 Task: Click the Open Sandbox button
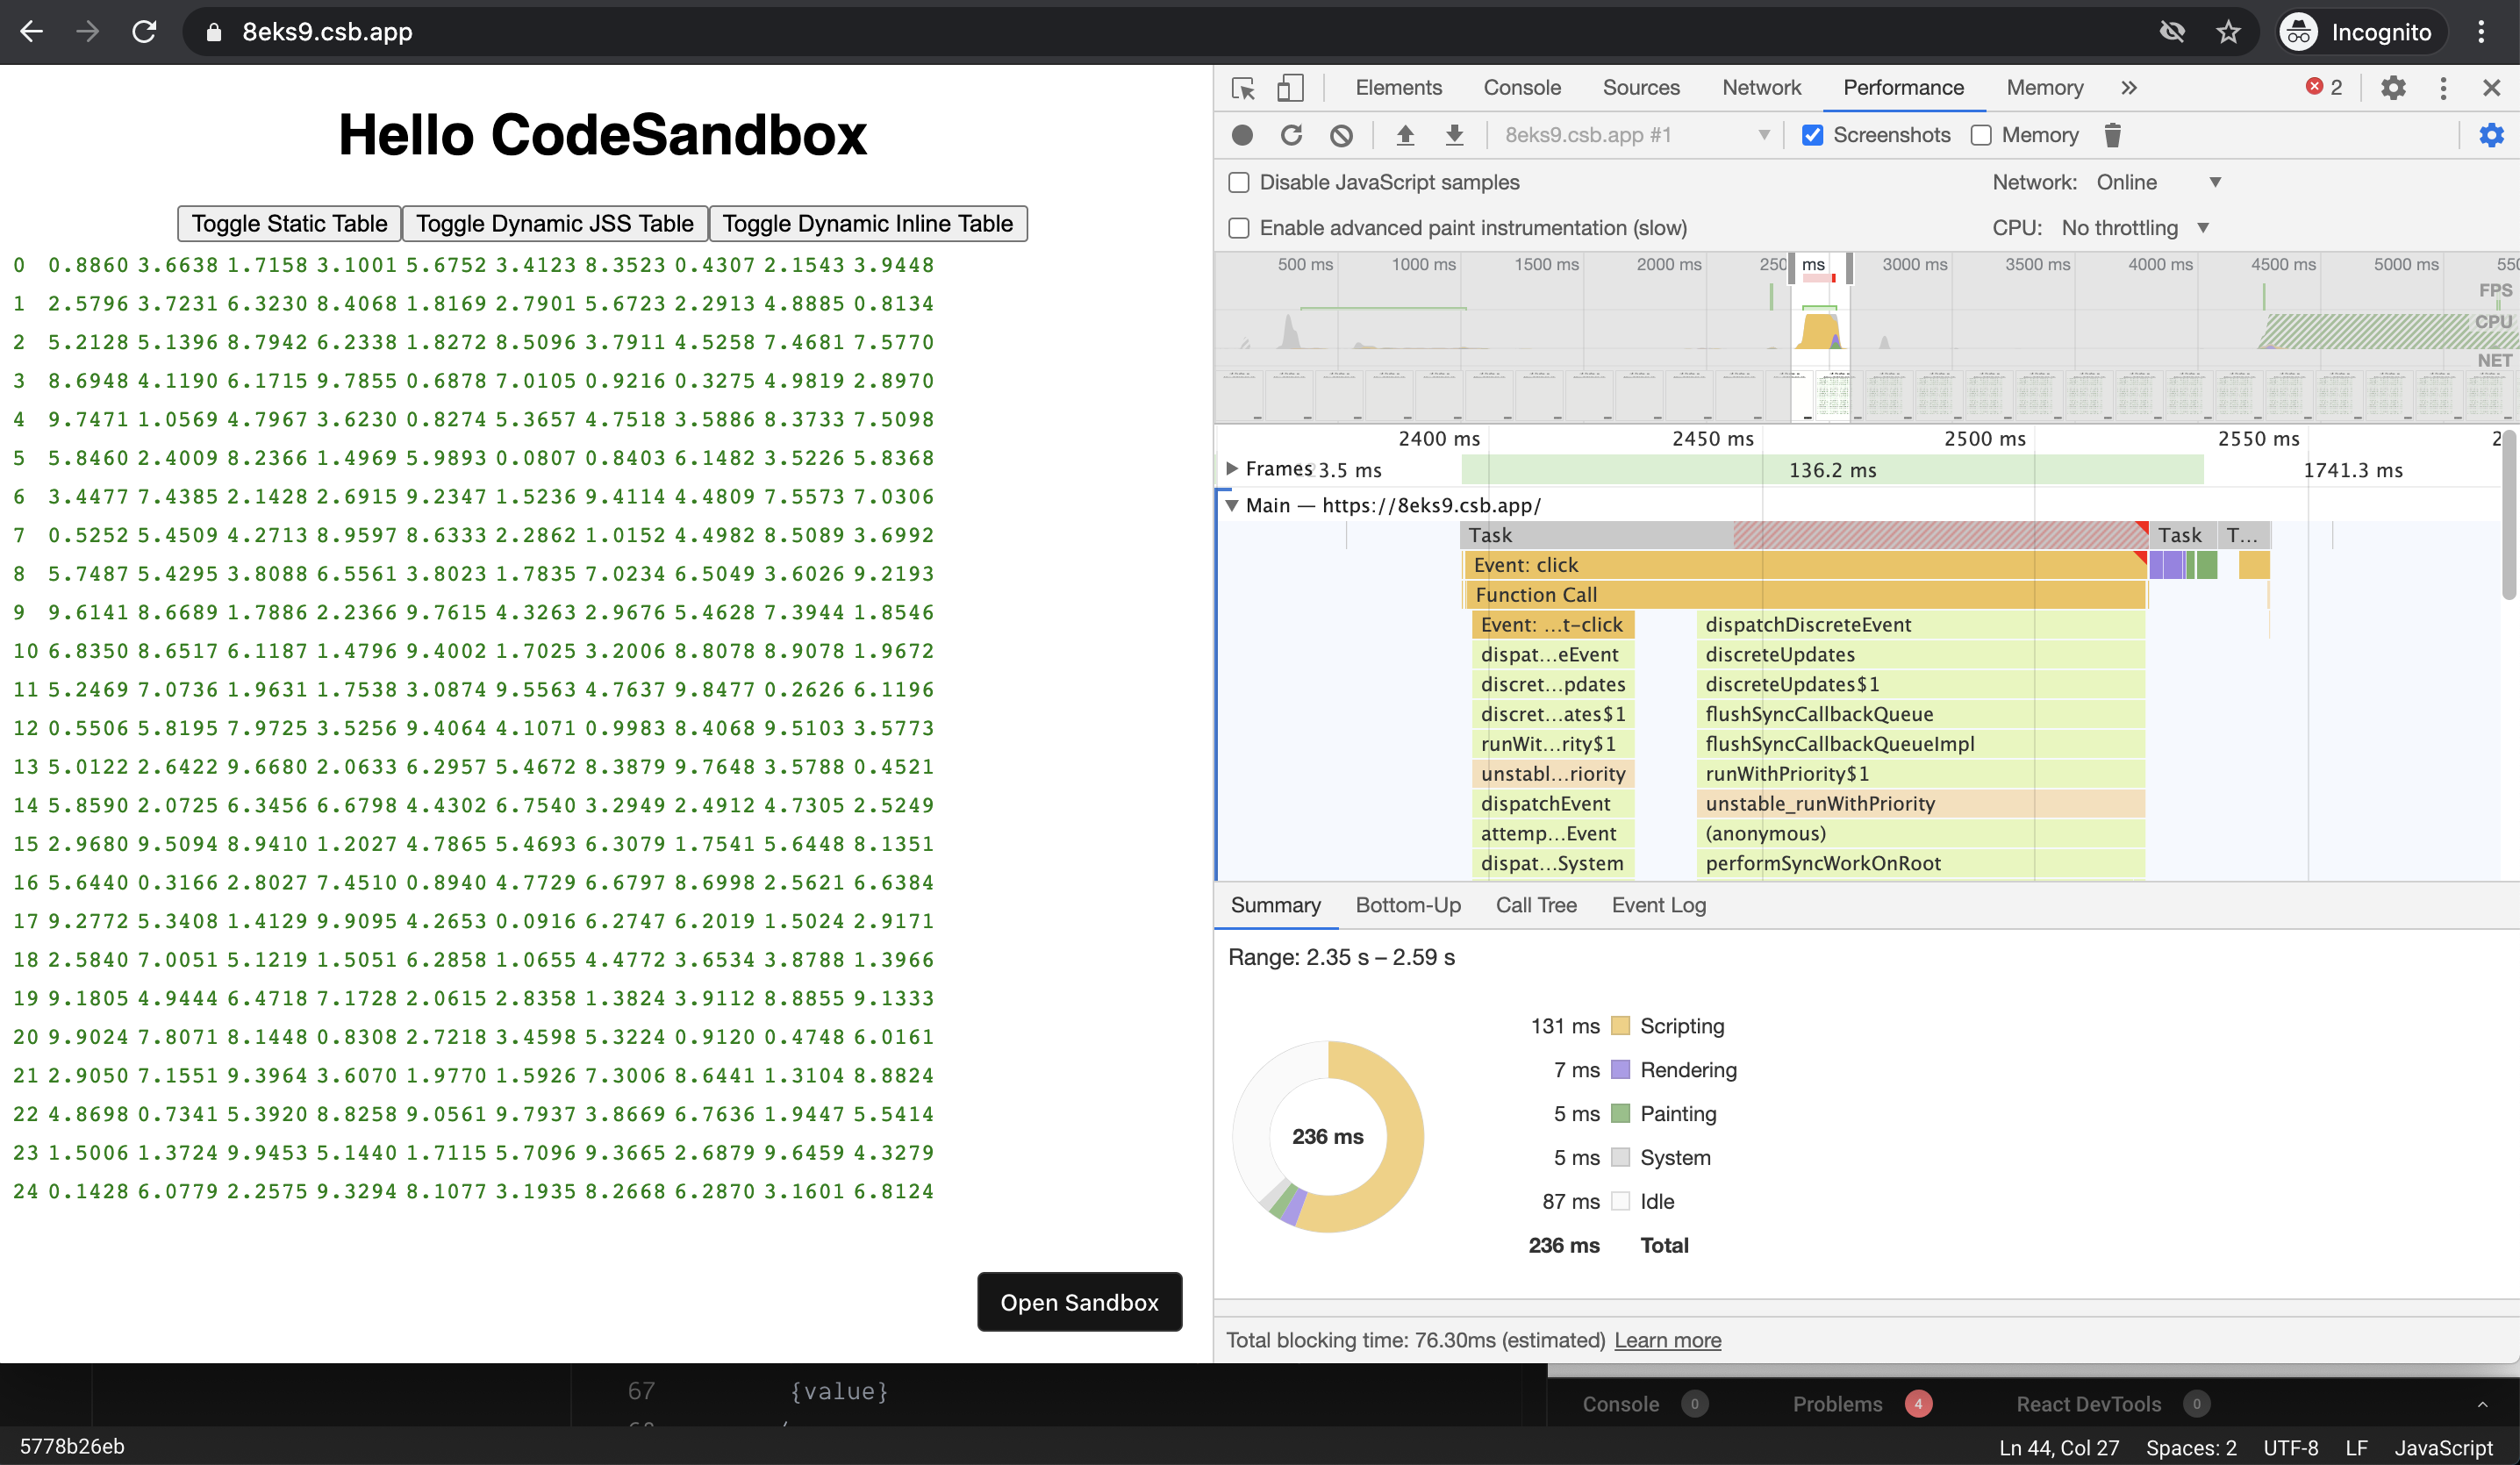pos(1079,1302)
